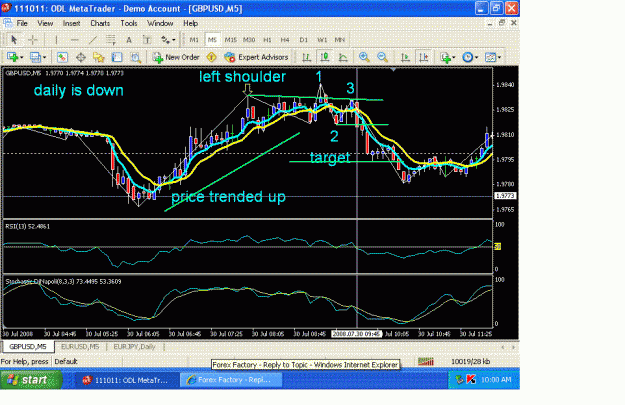625x405 pixels.
Task: Open the Insert menu
Action: tap(71, 23)
